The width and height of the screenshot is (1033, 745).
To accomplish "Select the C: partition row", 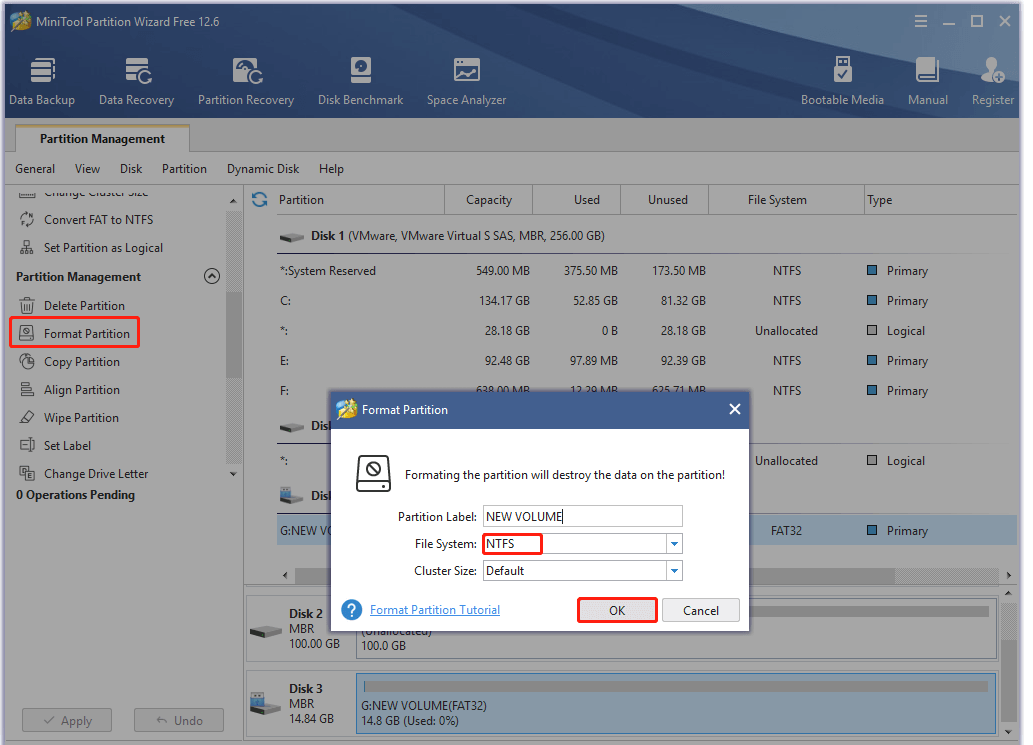I will coord(647,301).
